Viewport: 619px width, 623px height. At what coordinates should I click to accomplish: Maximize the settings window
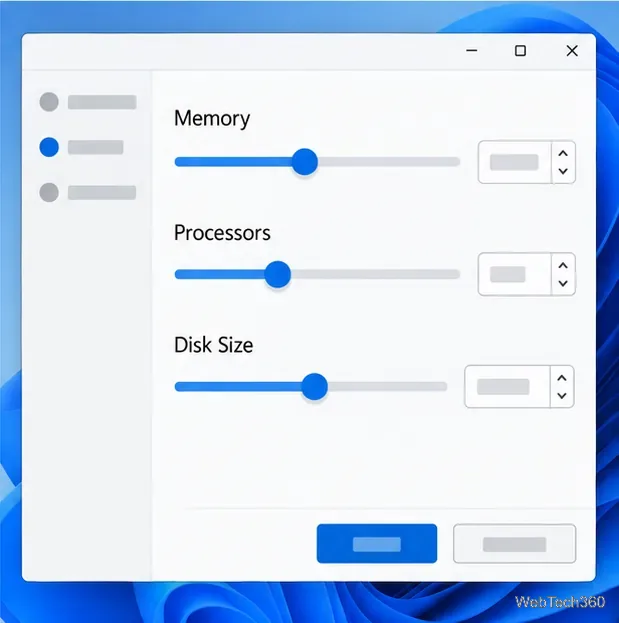point(520,50)
